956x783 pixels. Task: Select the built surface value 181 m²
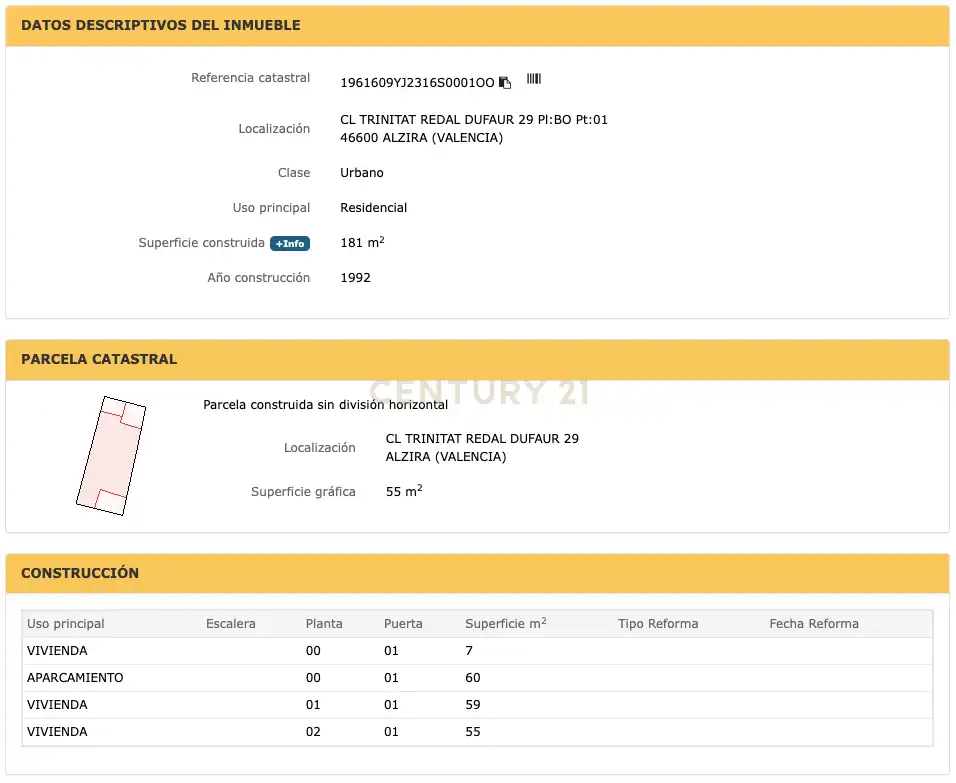point(362,242)
